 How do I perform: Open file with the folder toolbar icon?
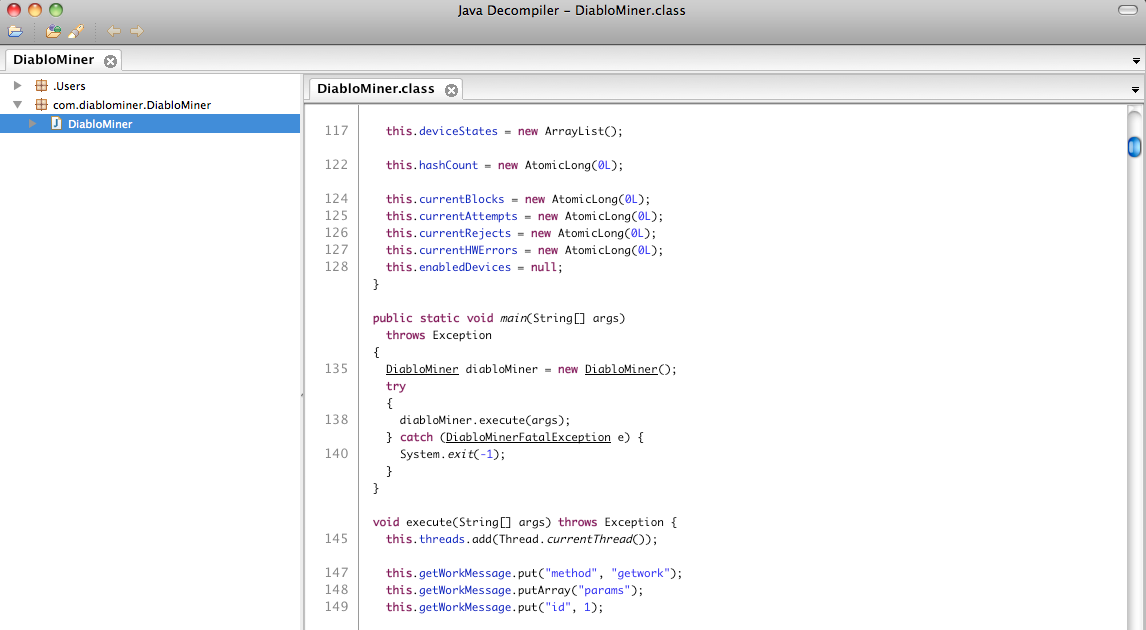click(15, 31)
